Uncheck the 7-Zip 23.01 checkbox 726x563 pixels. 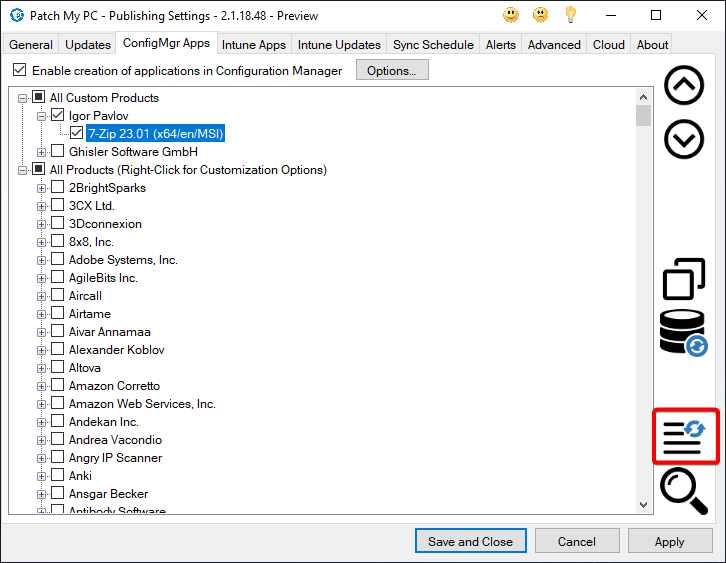click(x=77, y=133)
